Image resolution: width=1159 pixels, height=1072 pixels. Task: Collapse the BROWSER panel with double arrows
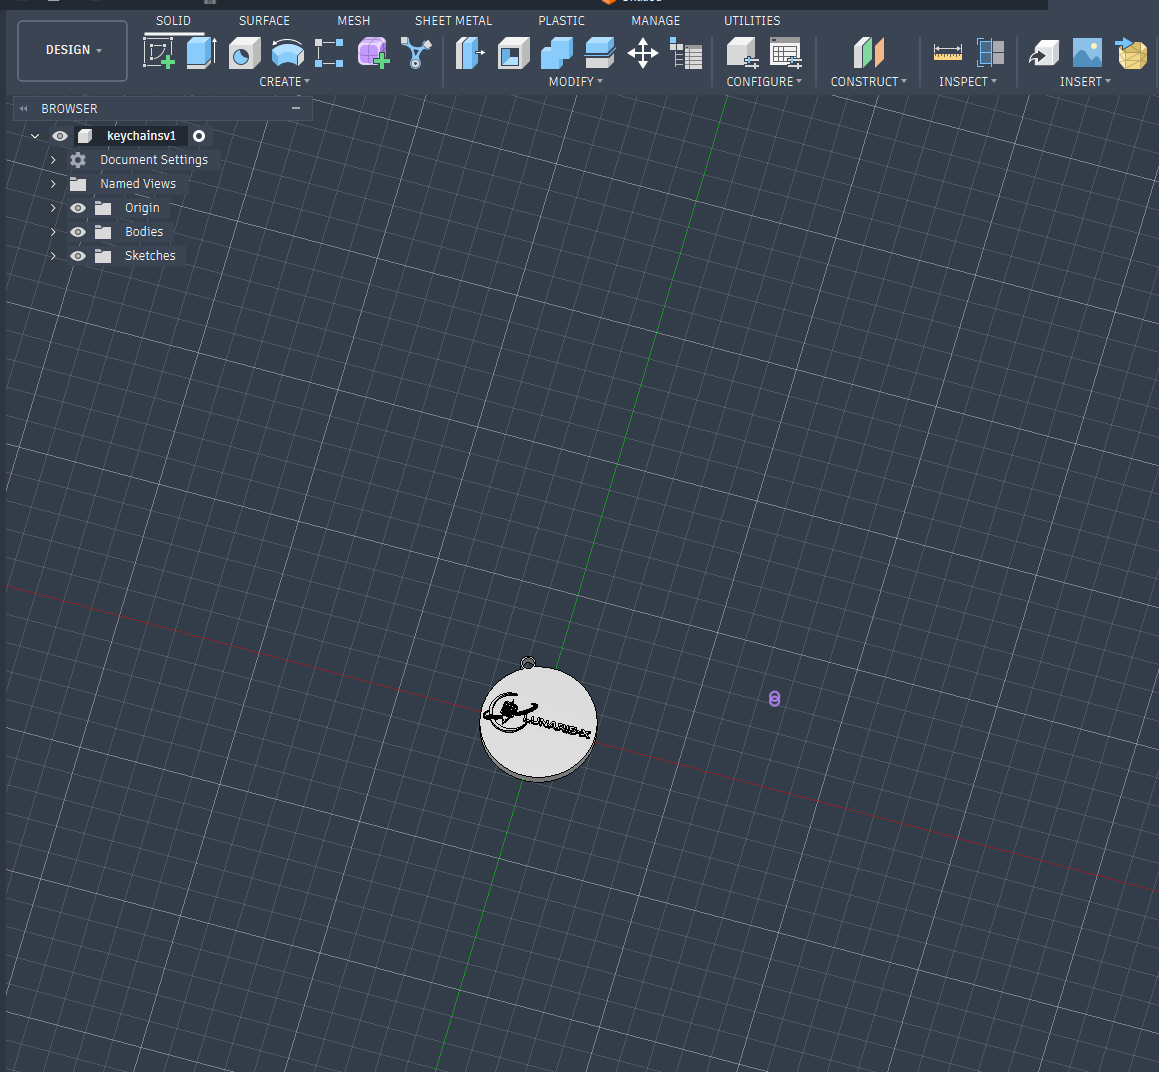(x=24, y=109)
